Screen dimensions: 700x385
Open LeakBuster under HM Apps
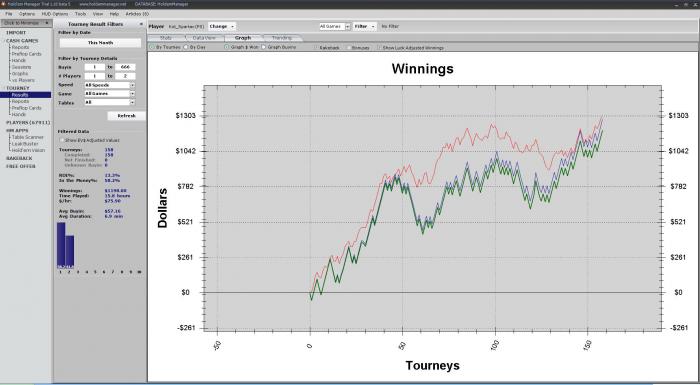click(25, 144)
